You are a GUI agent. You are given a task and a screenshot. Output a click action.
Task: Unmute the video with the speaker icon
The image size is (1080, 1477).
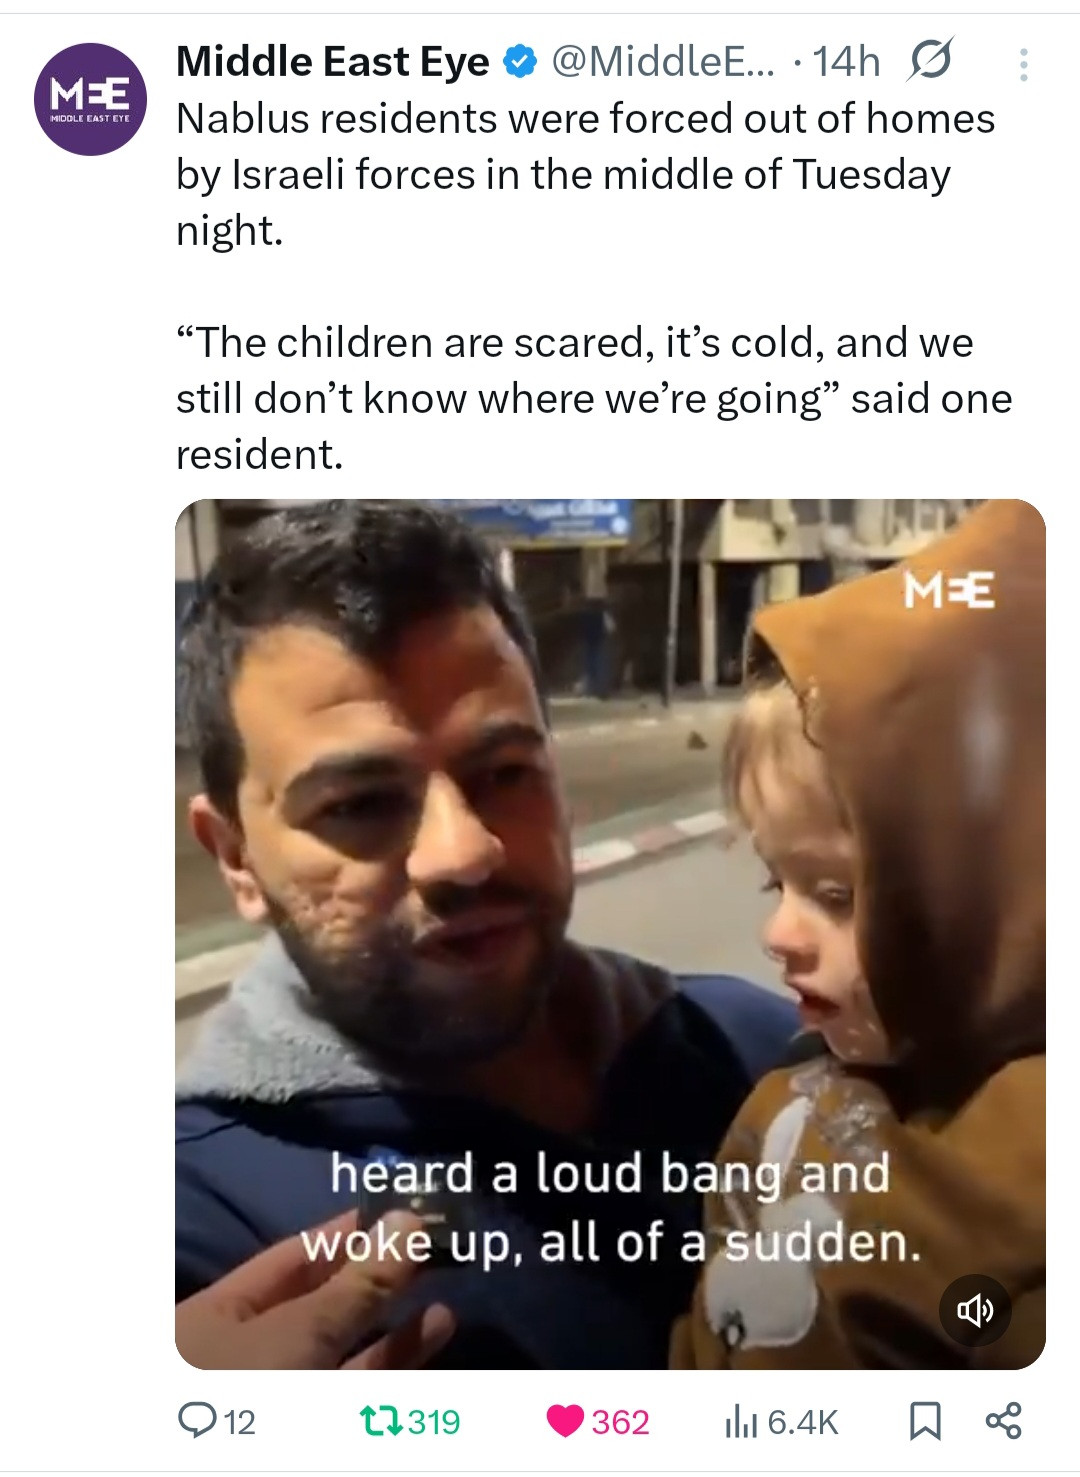pyautogui.click(x=975, y=1309)
